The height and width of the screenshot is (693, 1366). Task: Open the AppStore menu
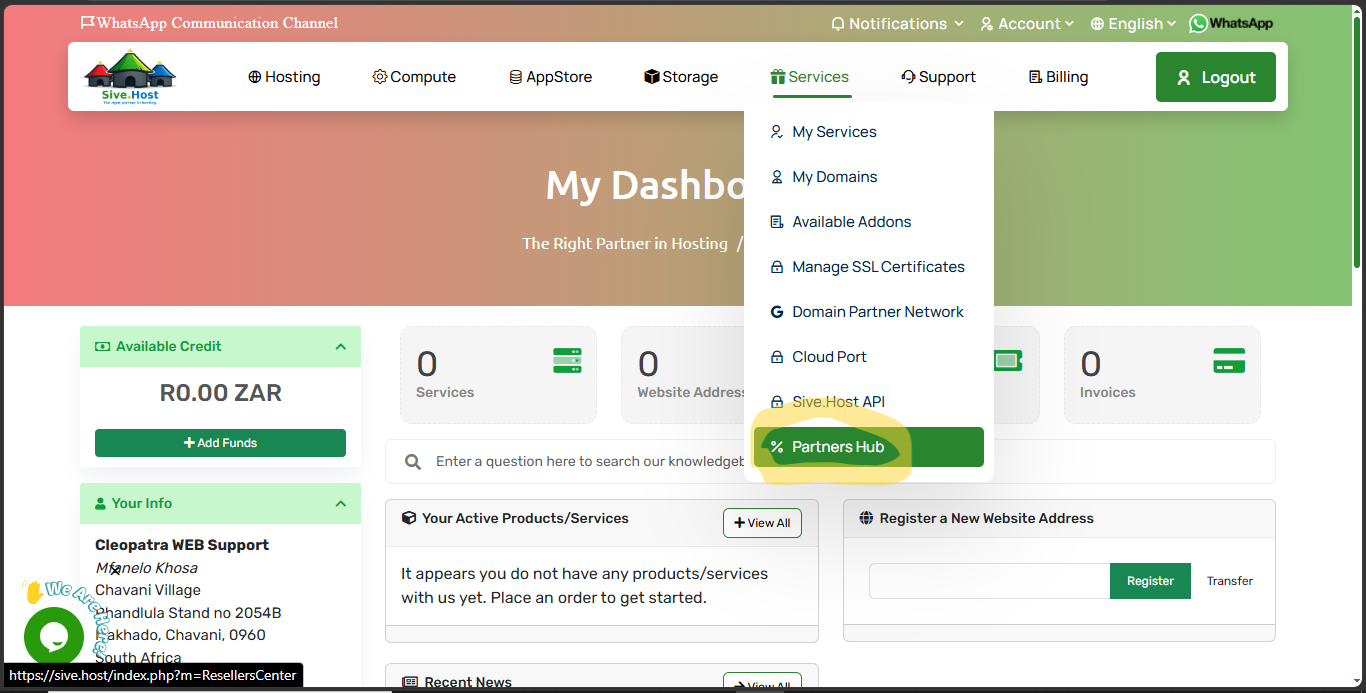click(550, 77)
